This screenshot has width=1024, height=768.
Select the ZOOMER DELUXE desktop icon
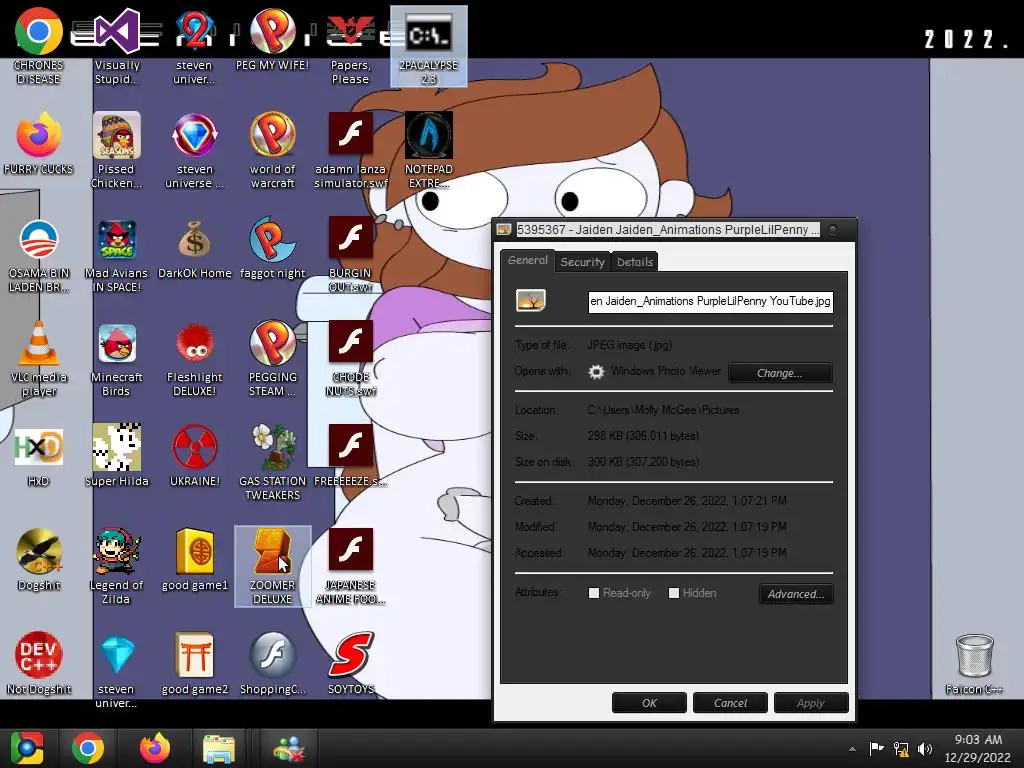tap(272, 566)
